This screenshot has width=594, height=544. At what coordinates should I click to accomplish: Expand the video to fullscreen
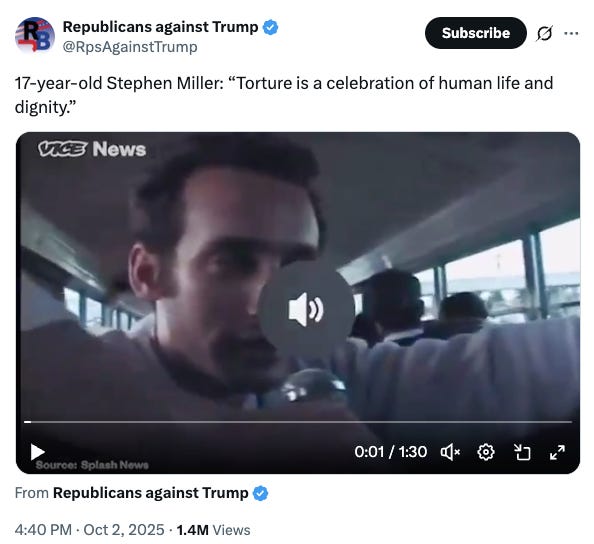pos(557,452)
